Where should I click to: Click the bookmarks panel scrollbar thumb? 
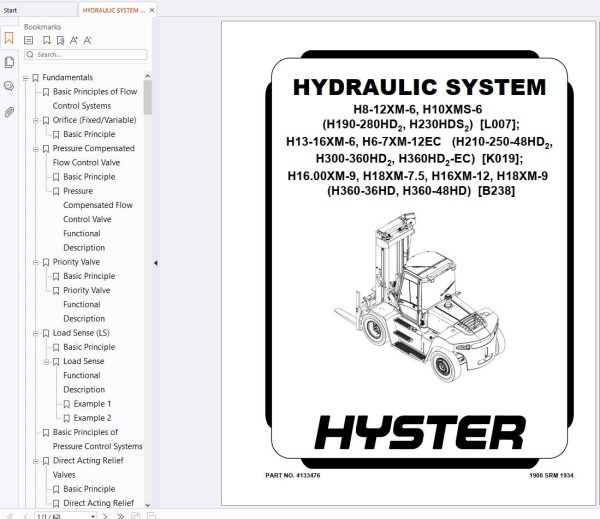pos(148,97)
